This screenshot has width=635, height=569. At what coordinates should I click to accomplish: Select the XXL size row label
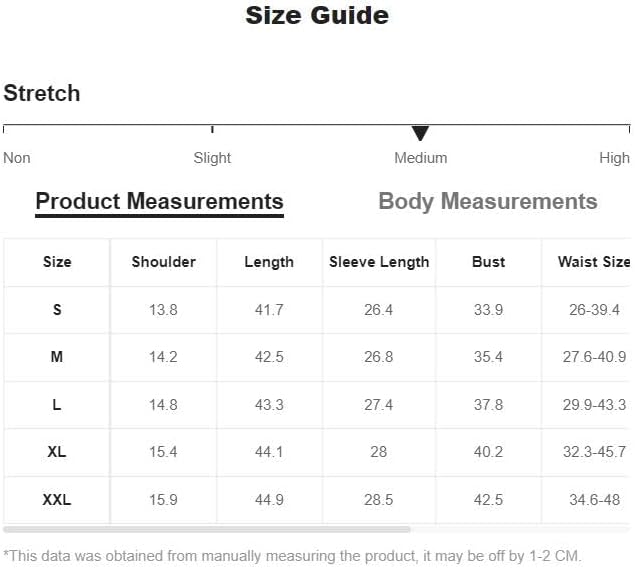click(x=57, y=499)
